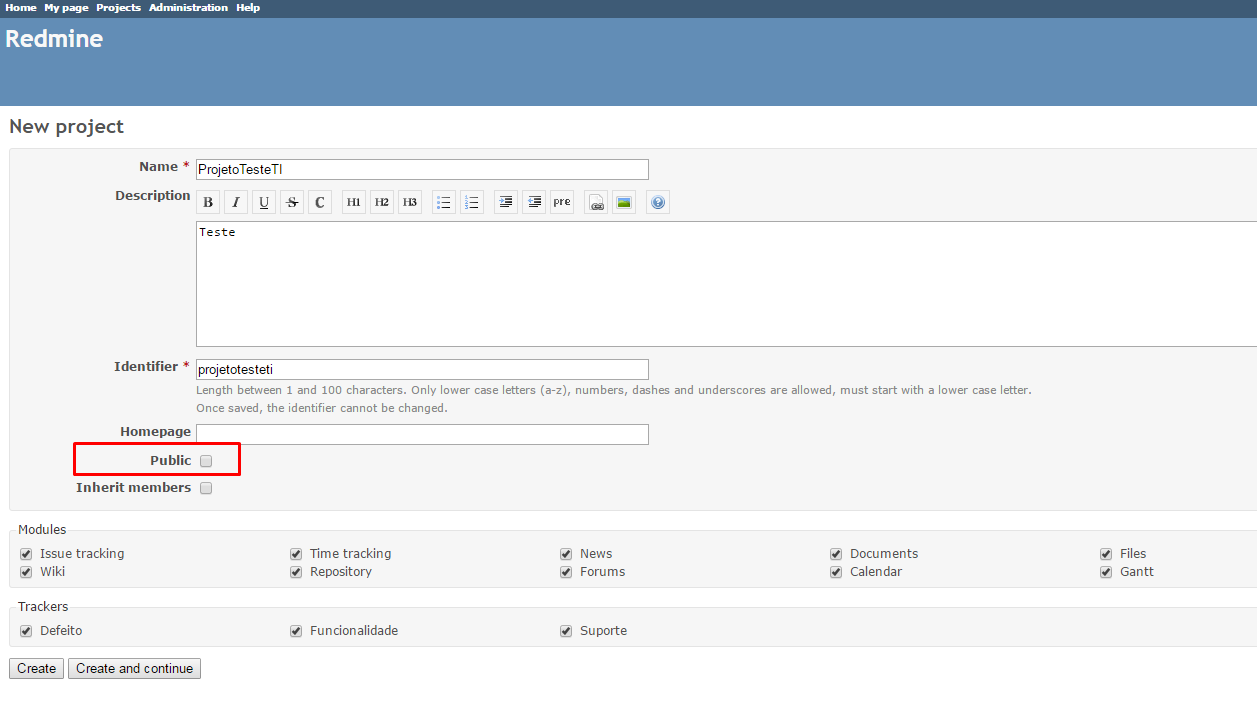Insert a numbered list in description
Image resolution: width=1257 pixels, height=702 pixels.
(x=472, y=203)
